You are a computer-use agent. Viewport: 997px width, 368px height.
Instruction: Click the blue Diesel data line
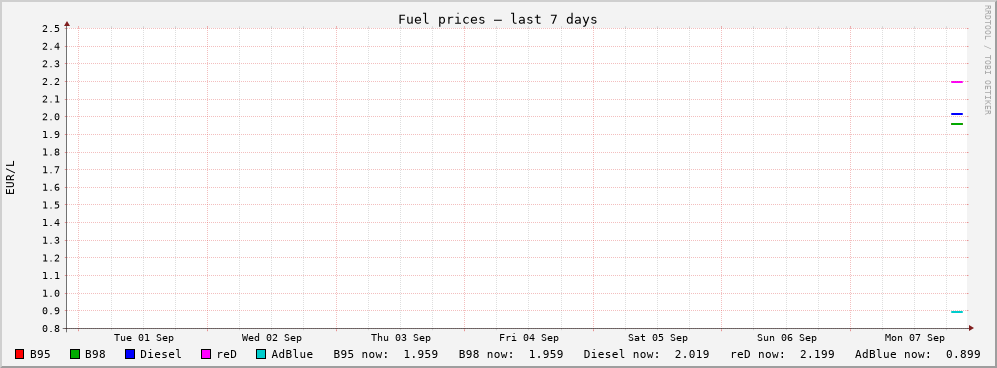957,114
